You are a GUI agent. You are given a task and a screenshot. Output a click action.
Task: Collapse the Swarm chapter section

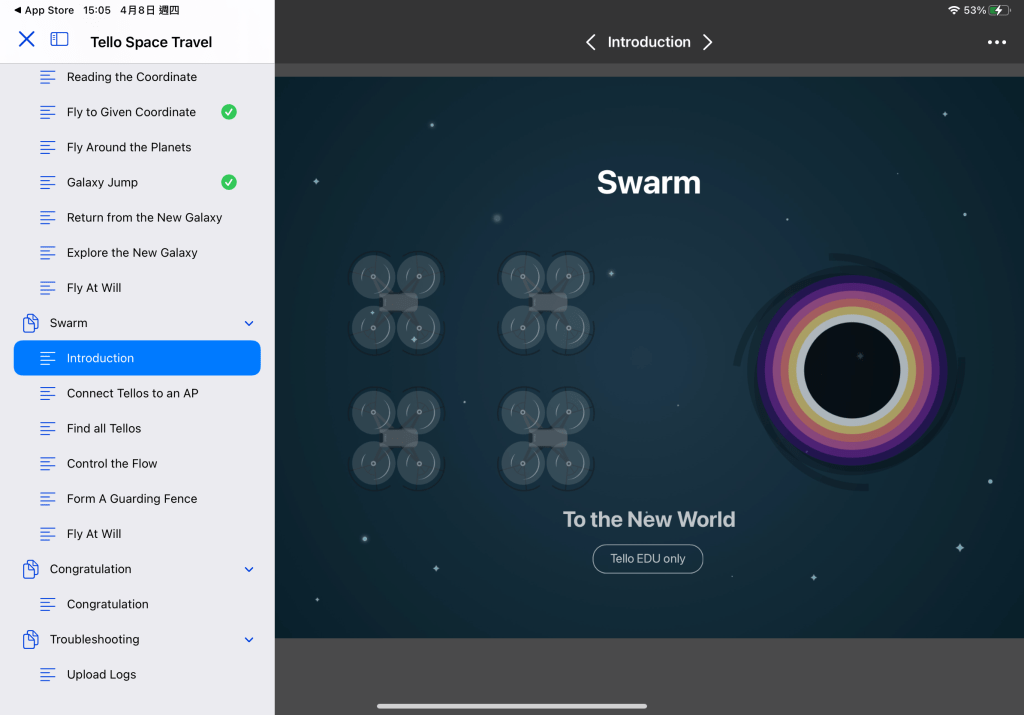tap(249, 323)
